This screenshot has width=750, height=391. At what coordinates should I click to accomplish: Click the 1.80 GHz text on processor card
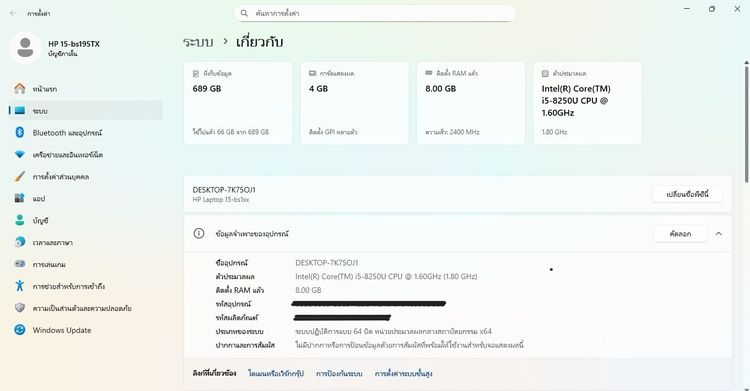coord(554,132)
